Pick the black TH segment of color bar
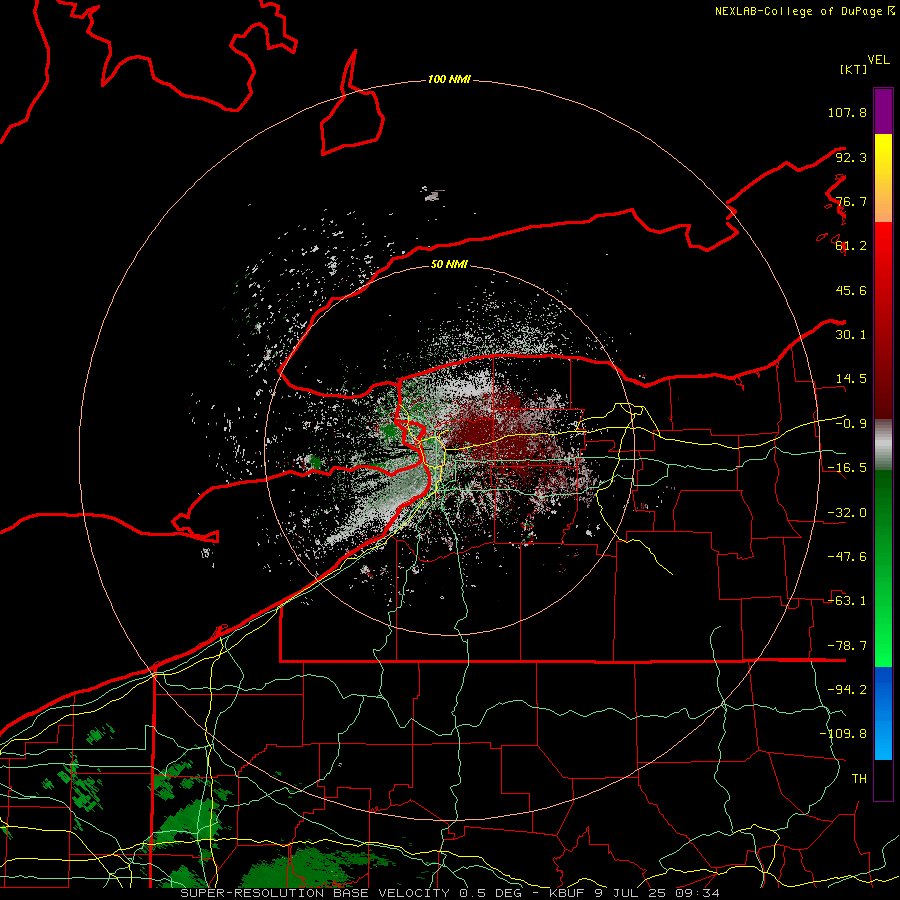The width and height of the screenshot is (900, 900). click(883, 779)
